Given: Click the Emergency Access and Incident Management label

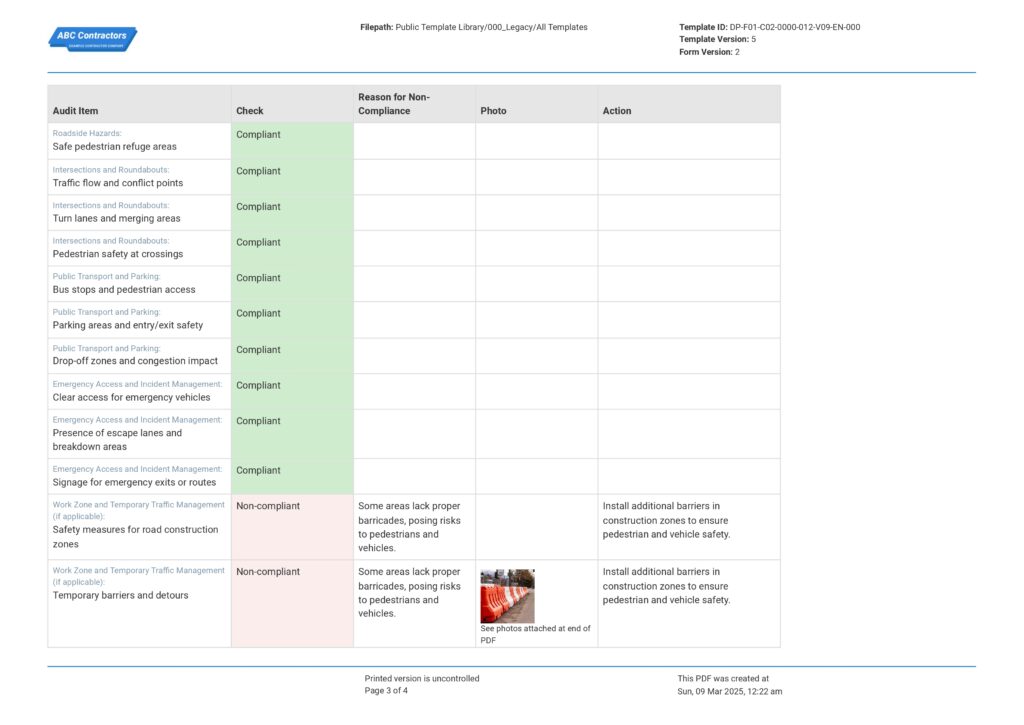Looking at the screenshot, I should [x=139, y=383].
